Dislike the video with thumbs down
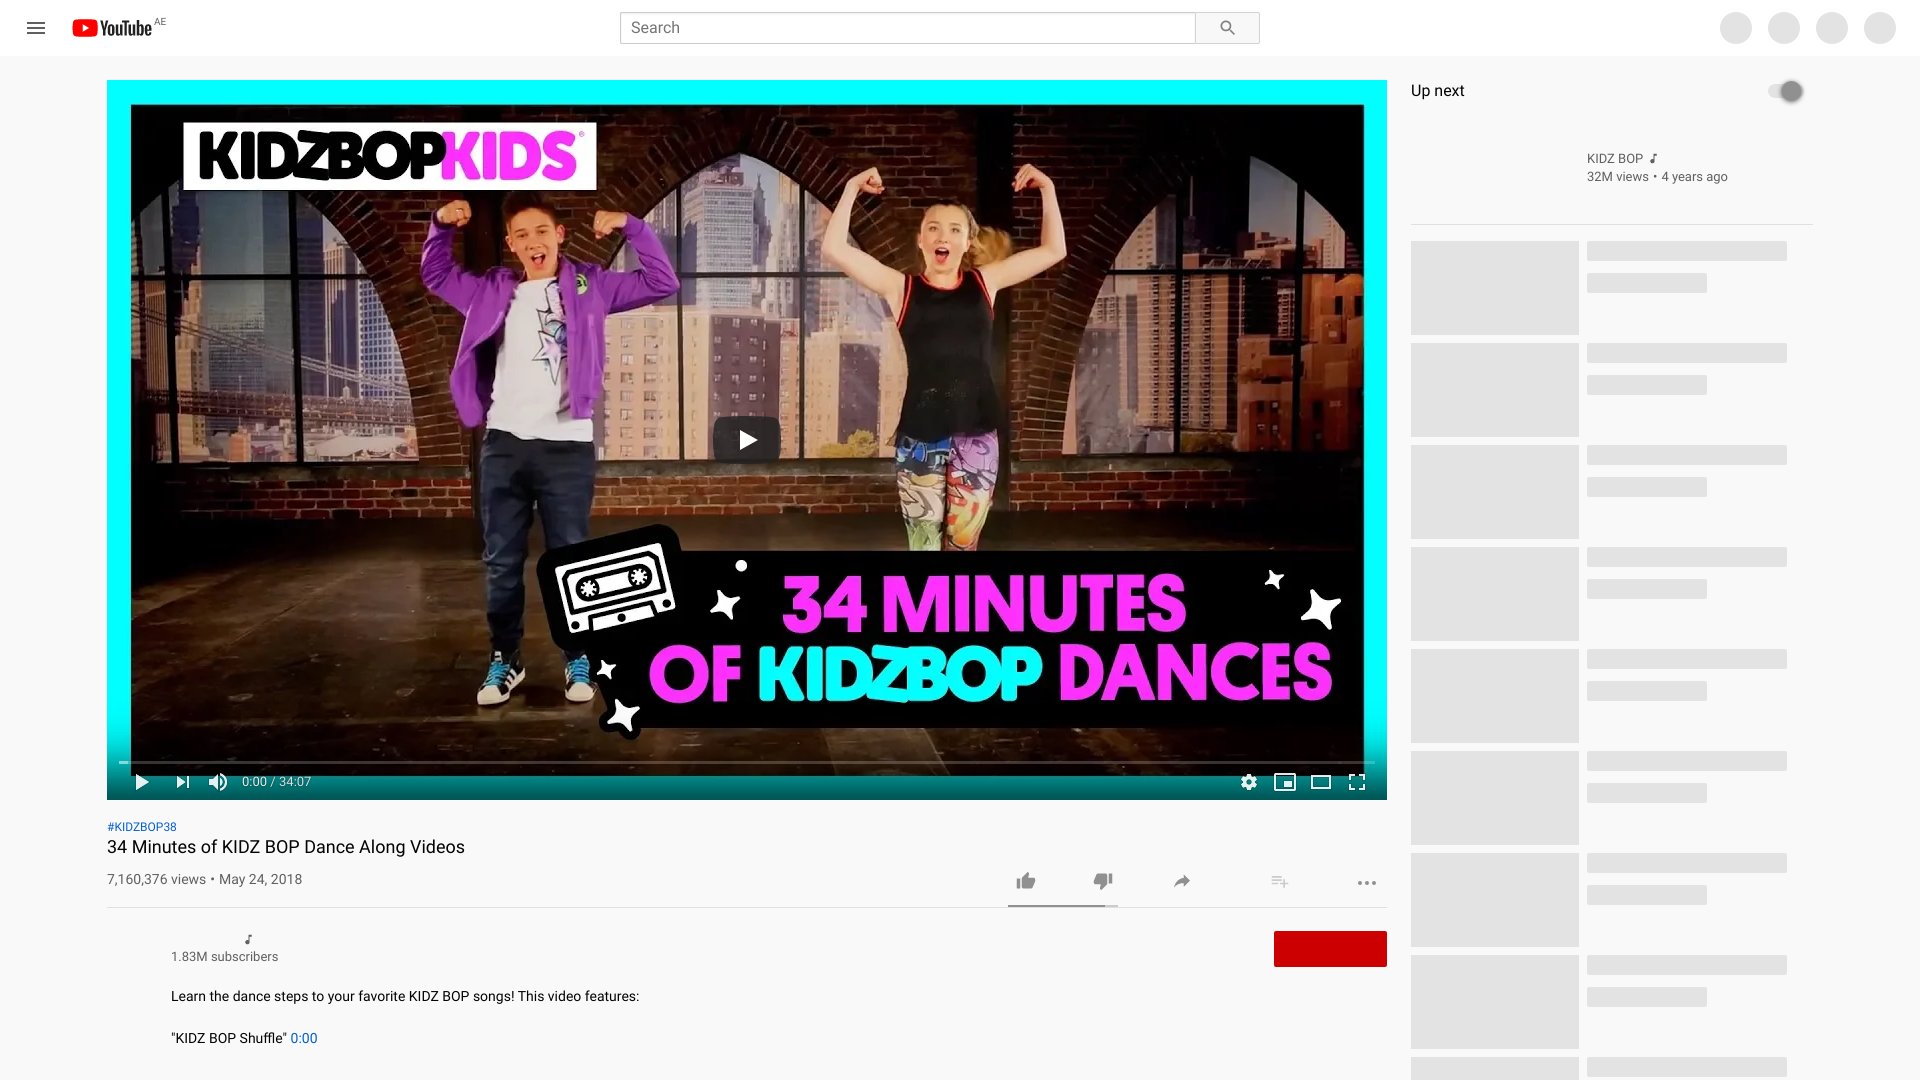 [1103, 881]
